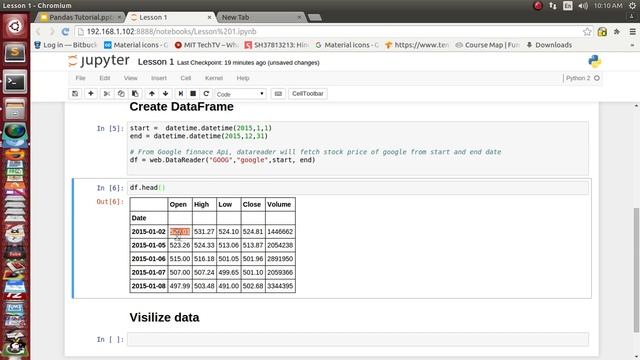Click the Close value 501.96
The width and height of the screenshot is (640, 360).
[x=253, y=259]
